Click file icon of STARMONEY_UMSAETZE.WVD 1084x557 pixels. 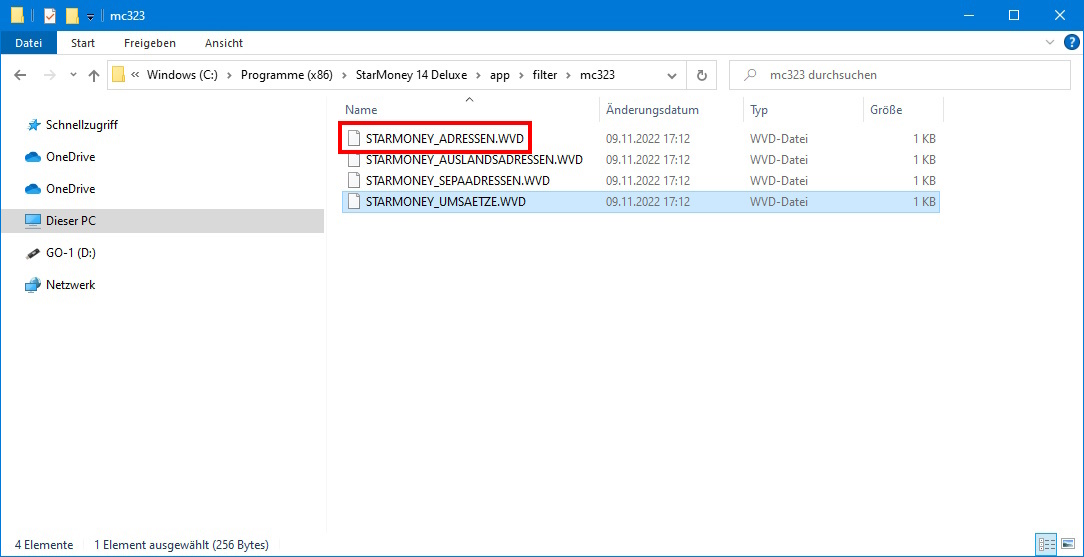[354, 202]
